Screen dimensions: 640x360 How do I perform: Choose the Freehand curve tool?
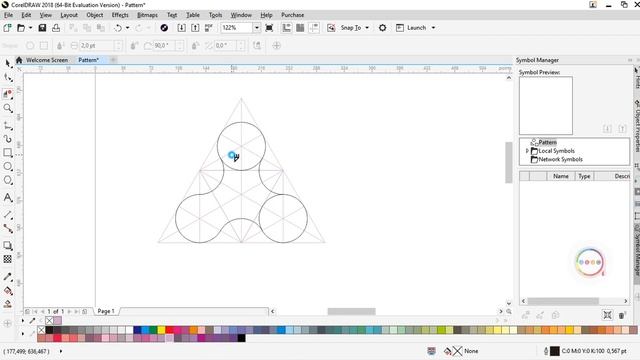[7, 126]
